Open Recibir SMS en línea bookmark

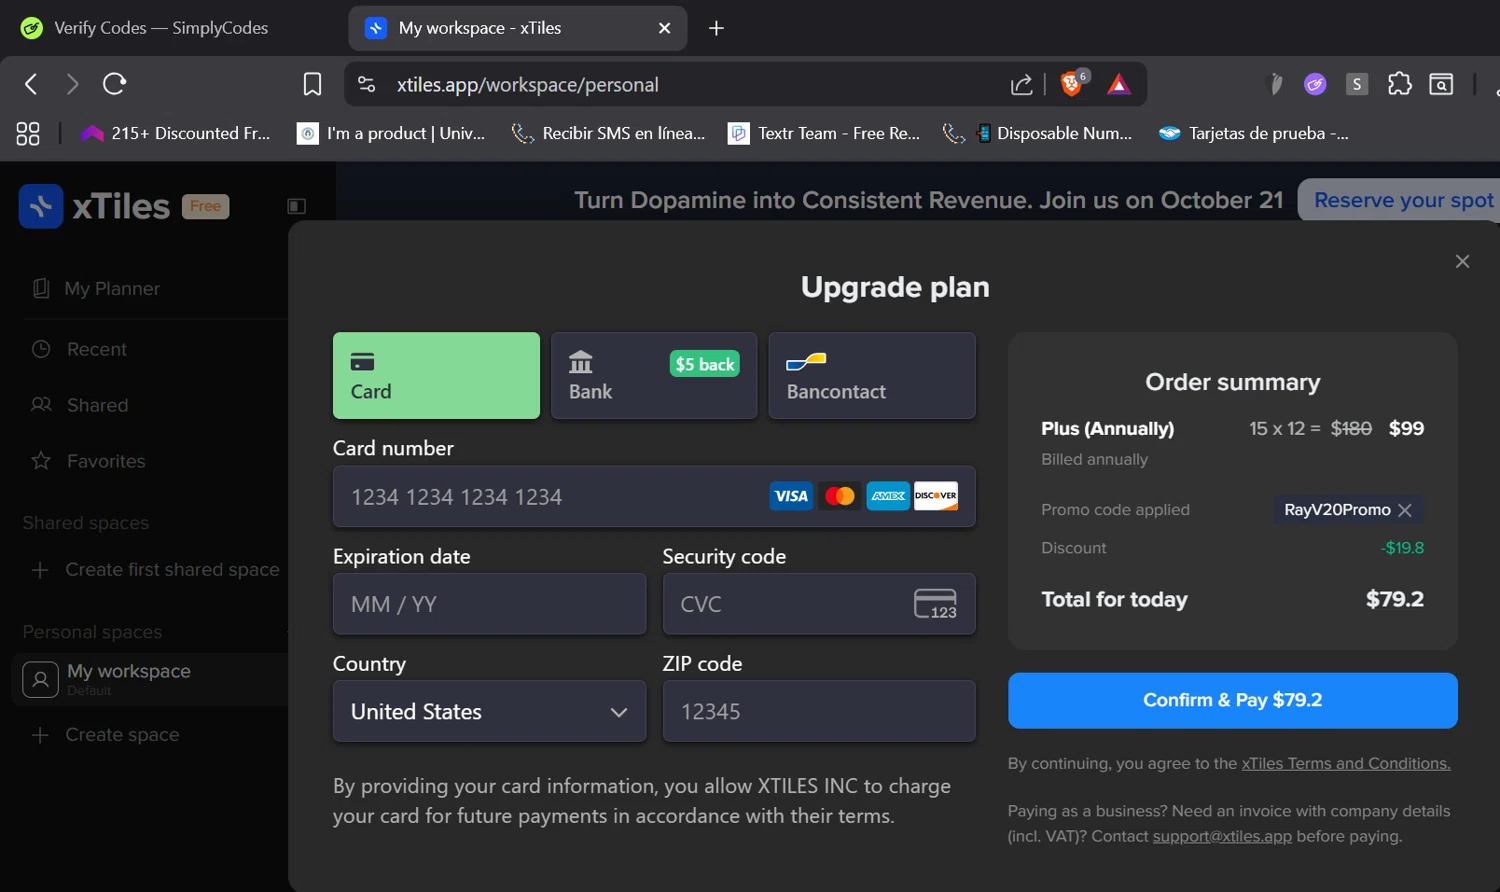pyautogui.click(x=608, y=133)
